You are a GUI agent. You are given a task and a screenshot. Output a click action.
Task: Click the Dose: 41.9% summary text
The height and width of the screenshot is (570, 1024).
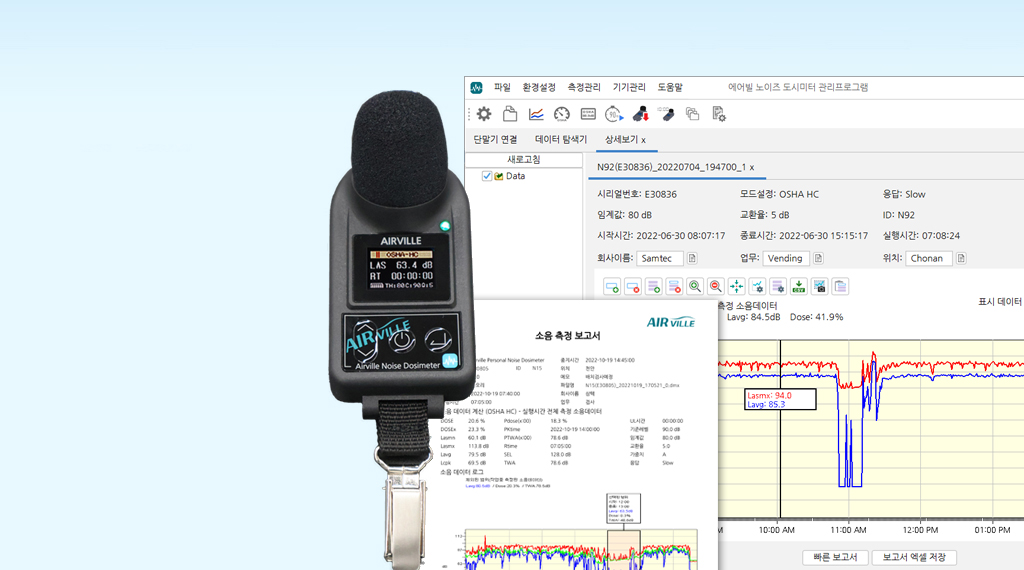pyautogui.click(x=816, y=317)
